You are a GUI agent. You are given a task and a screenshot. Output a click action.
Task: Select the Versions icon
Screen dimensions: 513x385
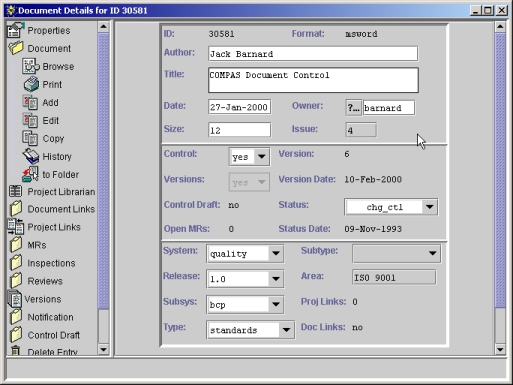pyautogui.click(x=15, y=299)
